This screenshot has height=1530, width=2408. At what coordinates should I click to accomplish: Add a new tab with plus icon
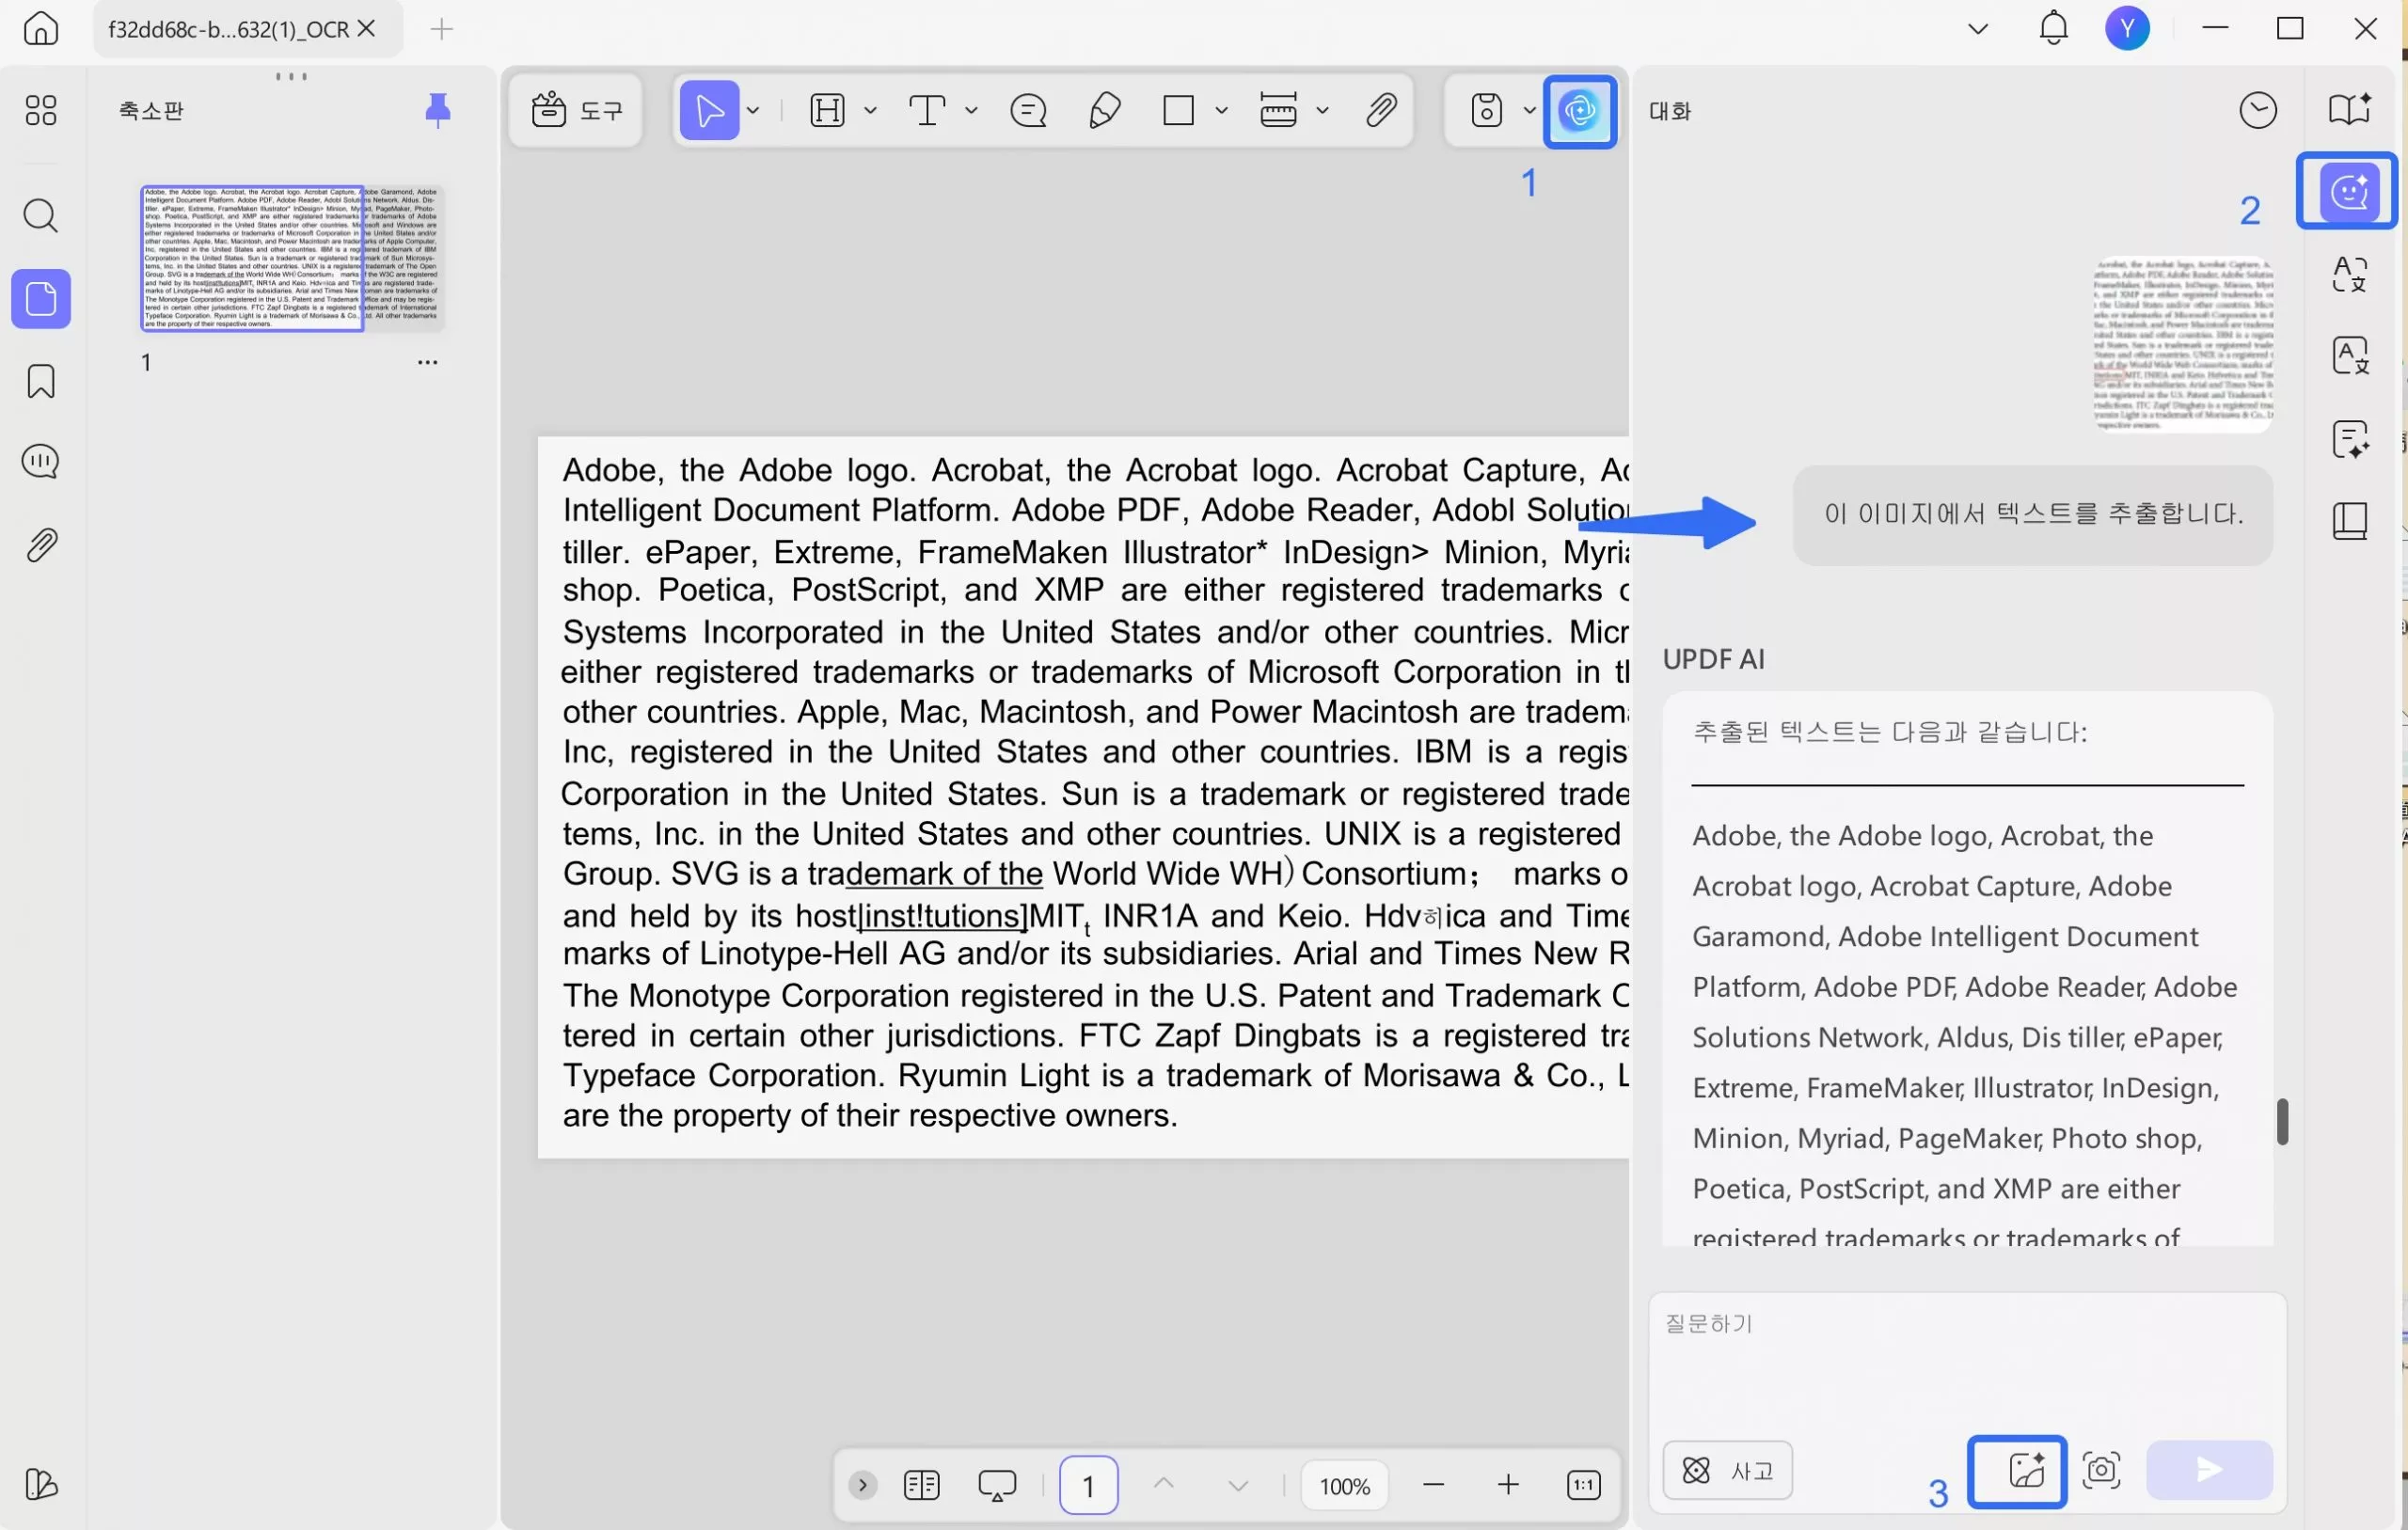click(441, 29)
